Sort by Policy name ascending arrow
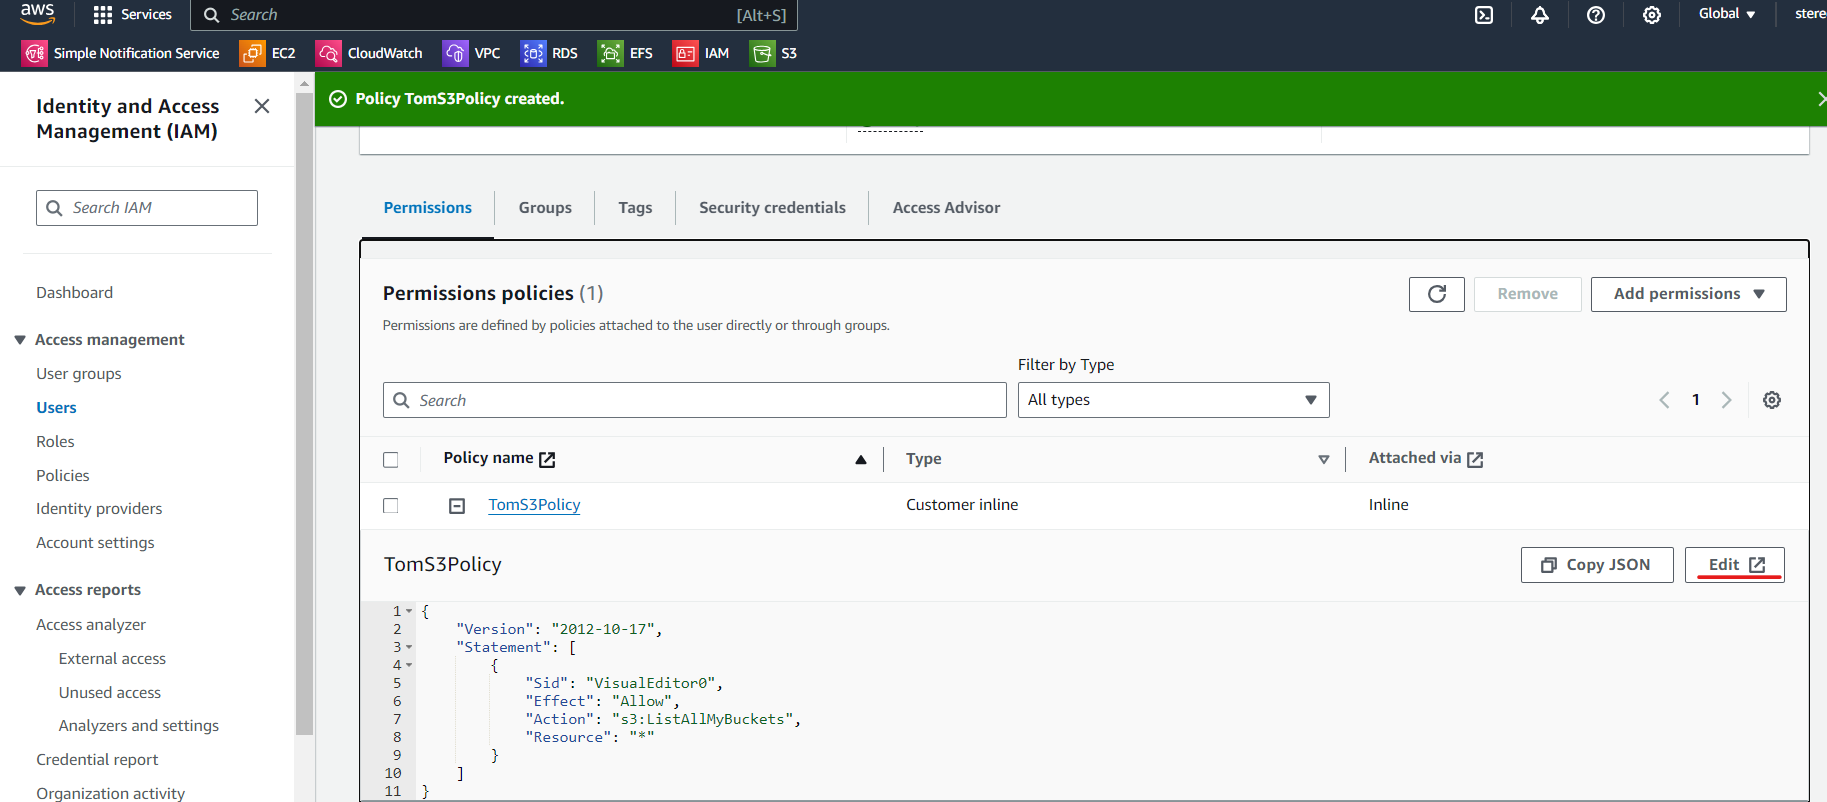Screen dimensions: 1827x802 click(861, 459)
